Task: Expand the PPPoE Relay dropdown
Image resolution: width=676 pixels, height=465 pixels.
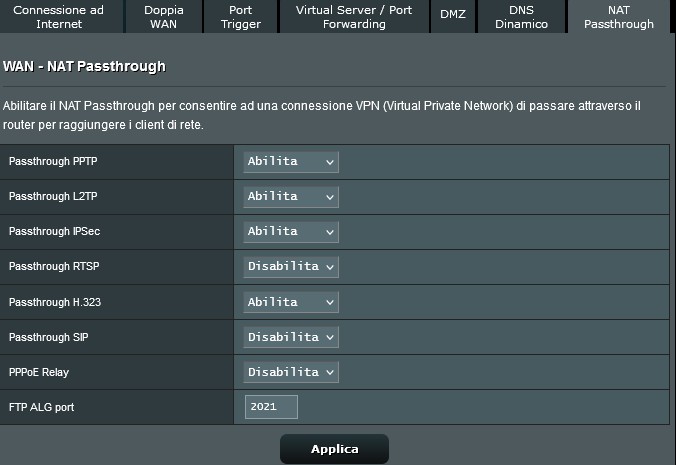Action: (x=291, y=372)
